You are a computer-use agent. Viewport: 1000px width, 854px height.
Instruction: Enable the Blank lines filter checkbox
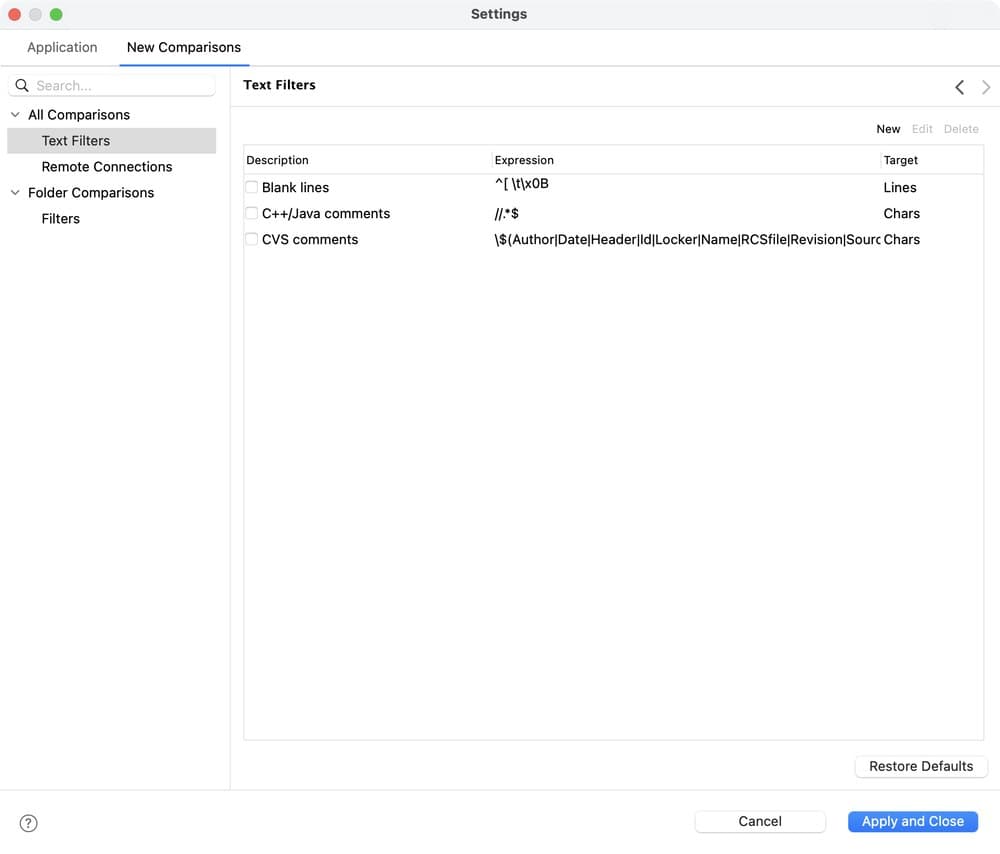pos(252,187)
